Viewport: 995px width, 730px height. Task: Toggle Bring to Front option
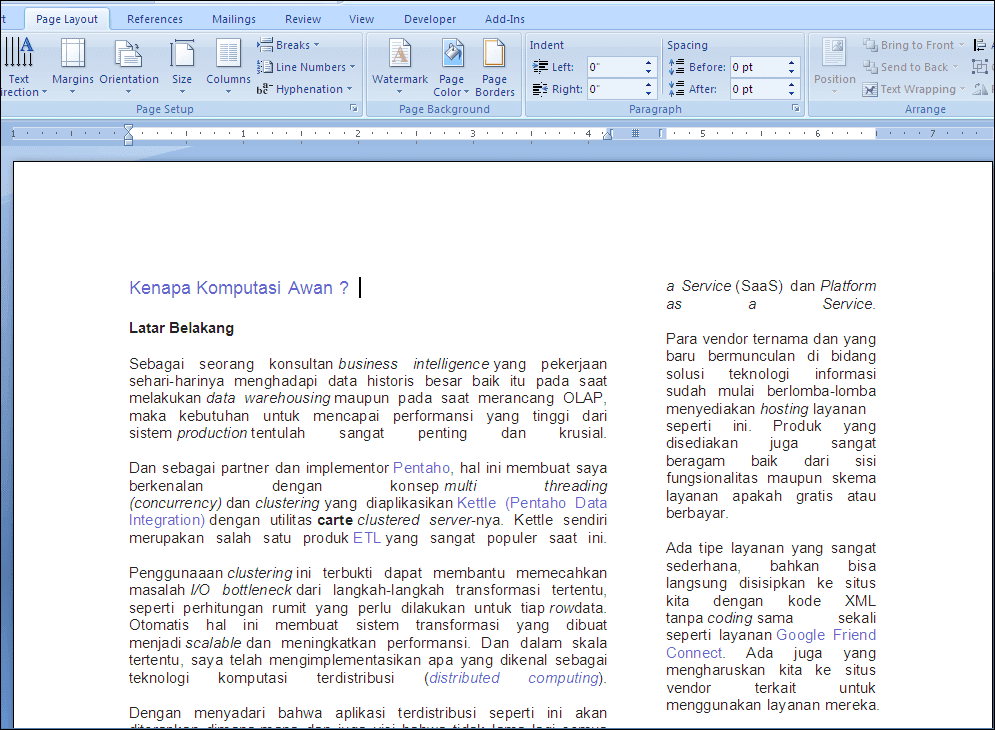(x=912, y=44)
